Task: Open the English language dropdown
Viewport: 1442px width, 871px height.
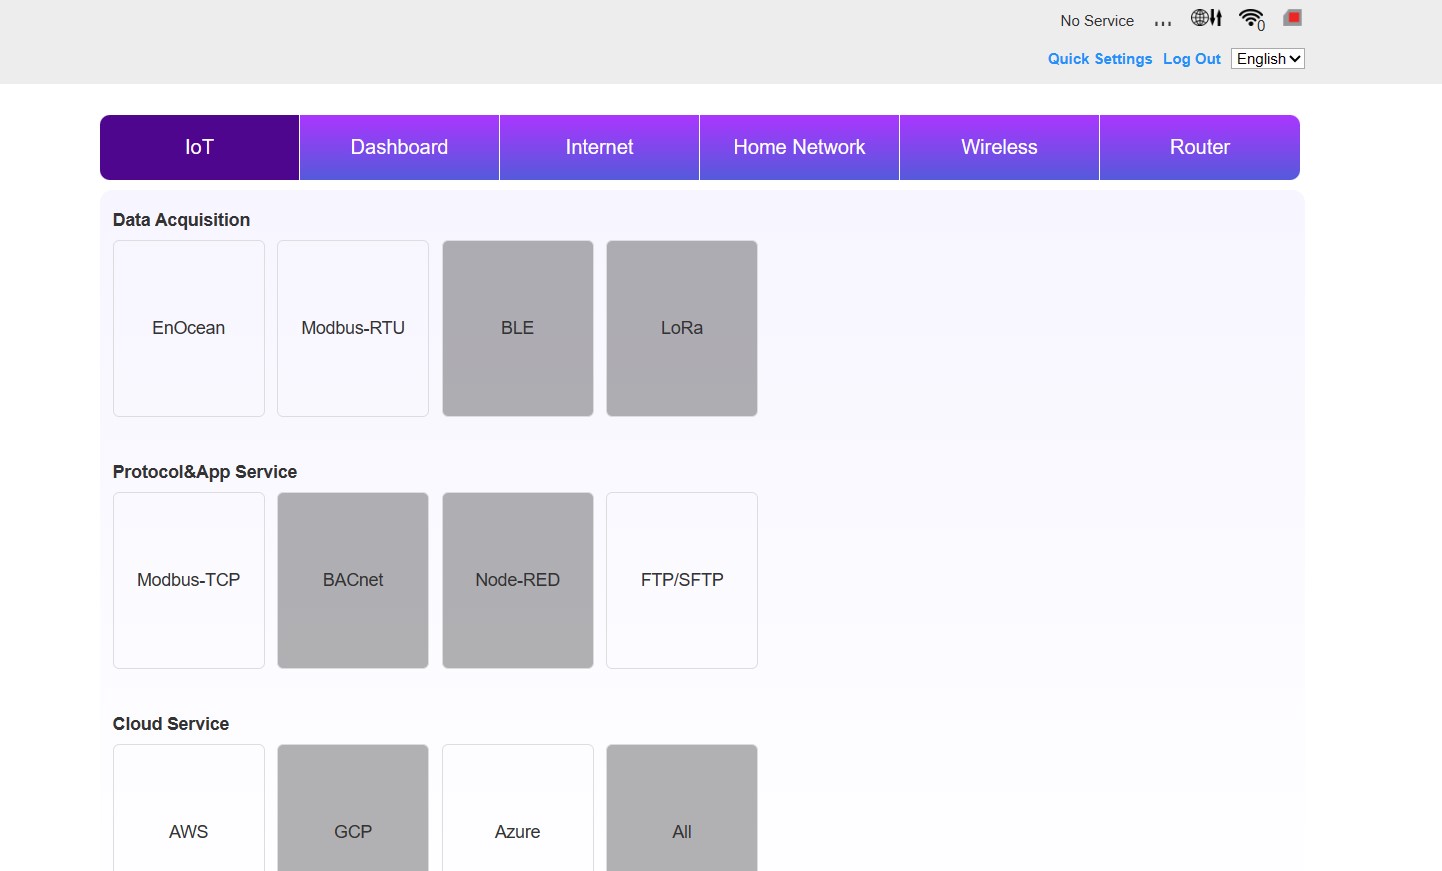Action: tap(1267, 59)
